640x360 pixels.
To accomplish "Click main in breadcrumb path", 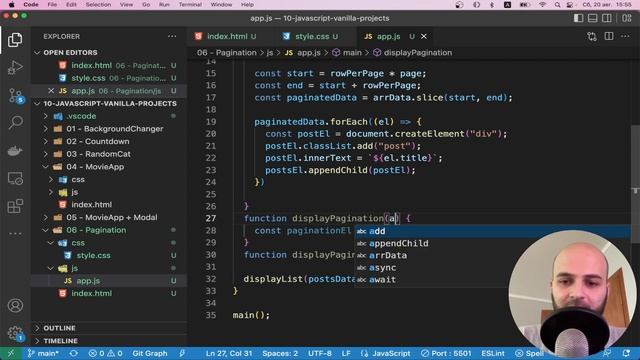I will coord(352,53).
